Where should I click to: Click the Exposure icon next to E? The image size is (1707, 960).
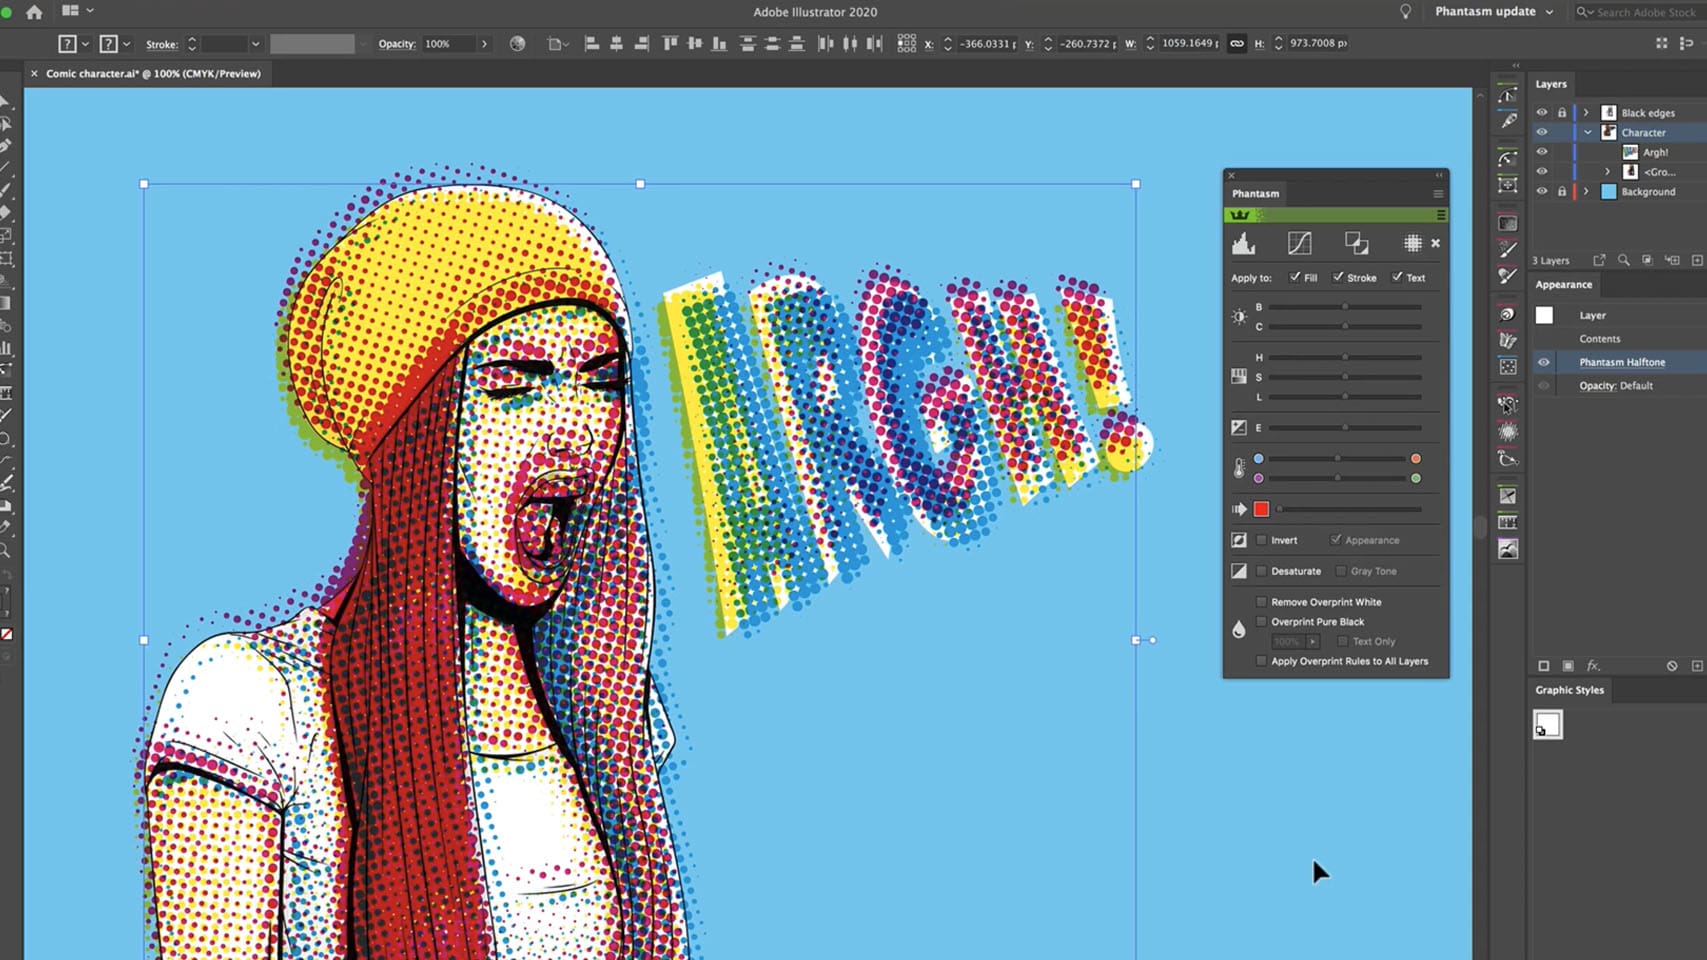click(1239, 427)
